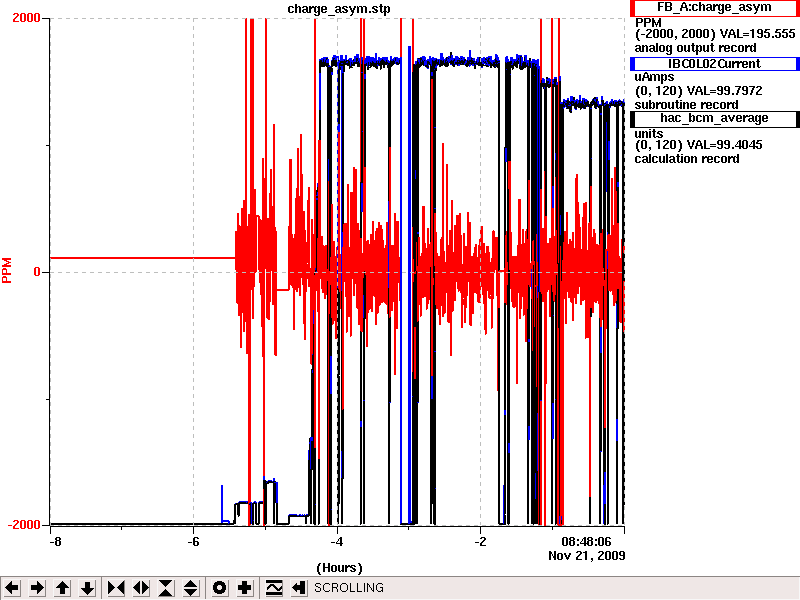Click the 2000 tick label on the Y axis
Image resolution: width=800 pixels, height=600 pixels.
(x=26, y=18)
